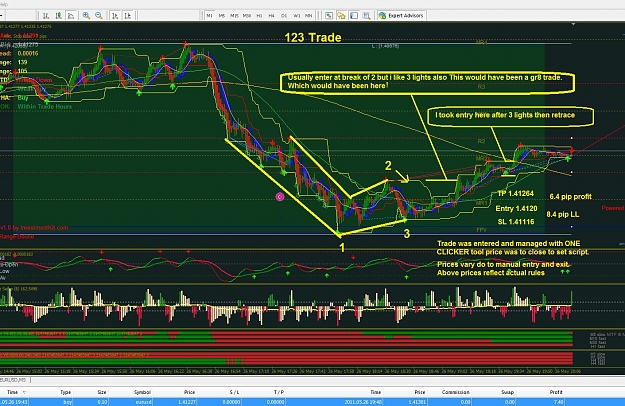Zoom out of the chart

98,16
